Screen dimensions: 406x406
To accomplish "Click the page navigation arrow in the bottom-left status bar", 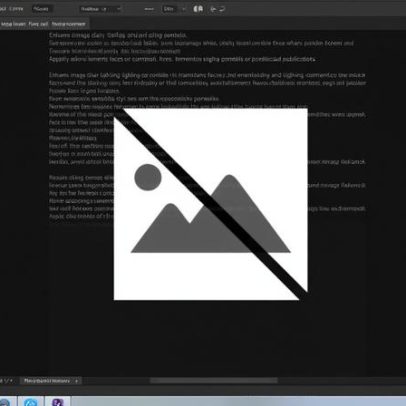I will (11, 381).
